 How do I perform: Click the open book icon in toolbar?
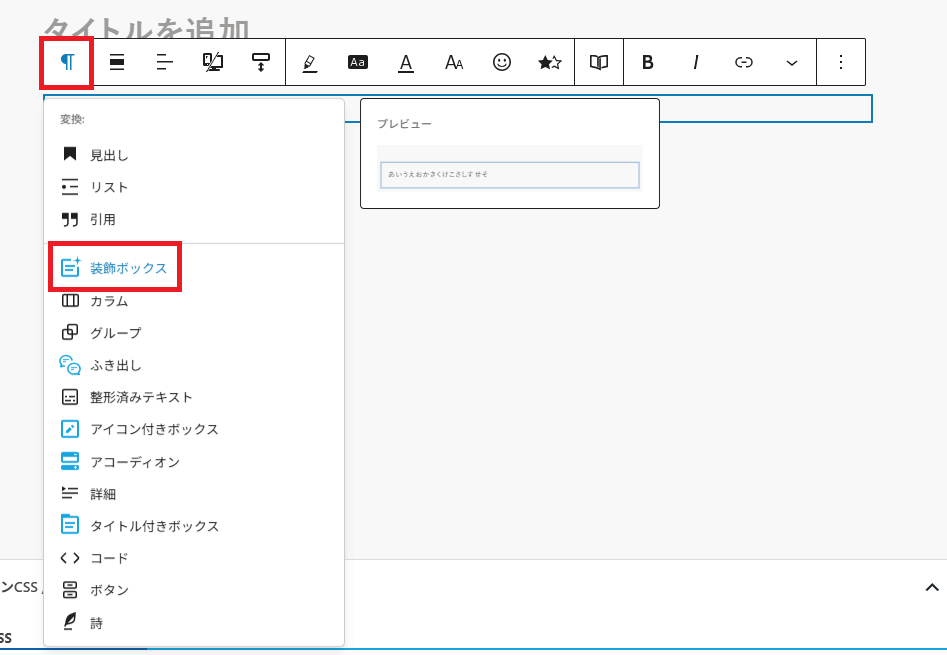point(599,62)
